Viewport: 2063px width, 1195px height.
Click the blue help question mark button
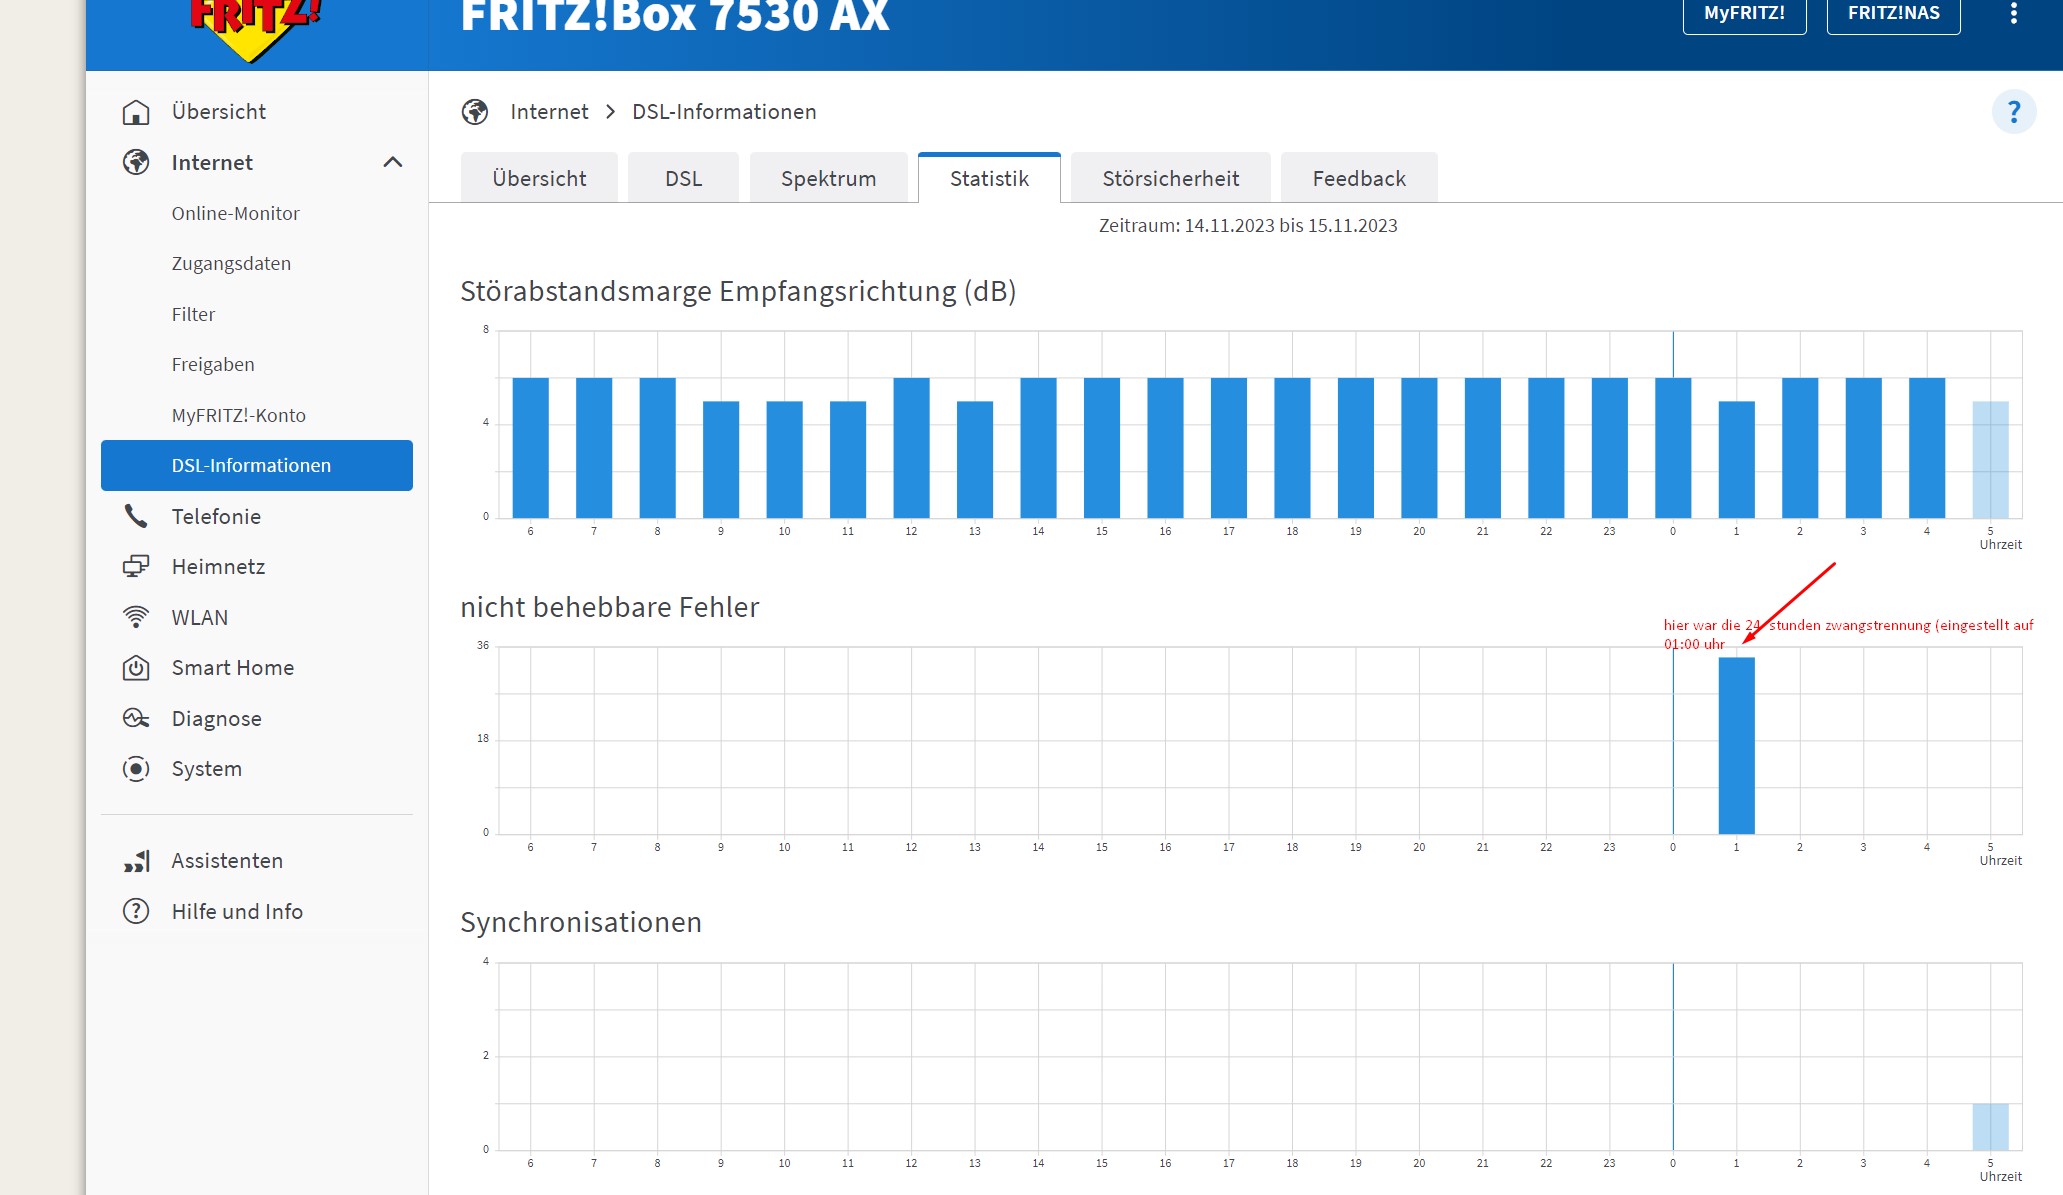click(x=2013, y=112)
